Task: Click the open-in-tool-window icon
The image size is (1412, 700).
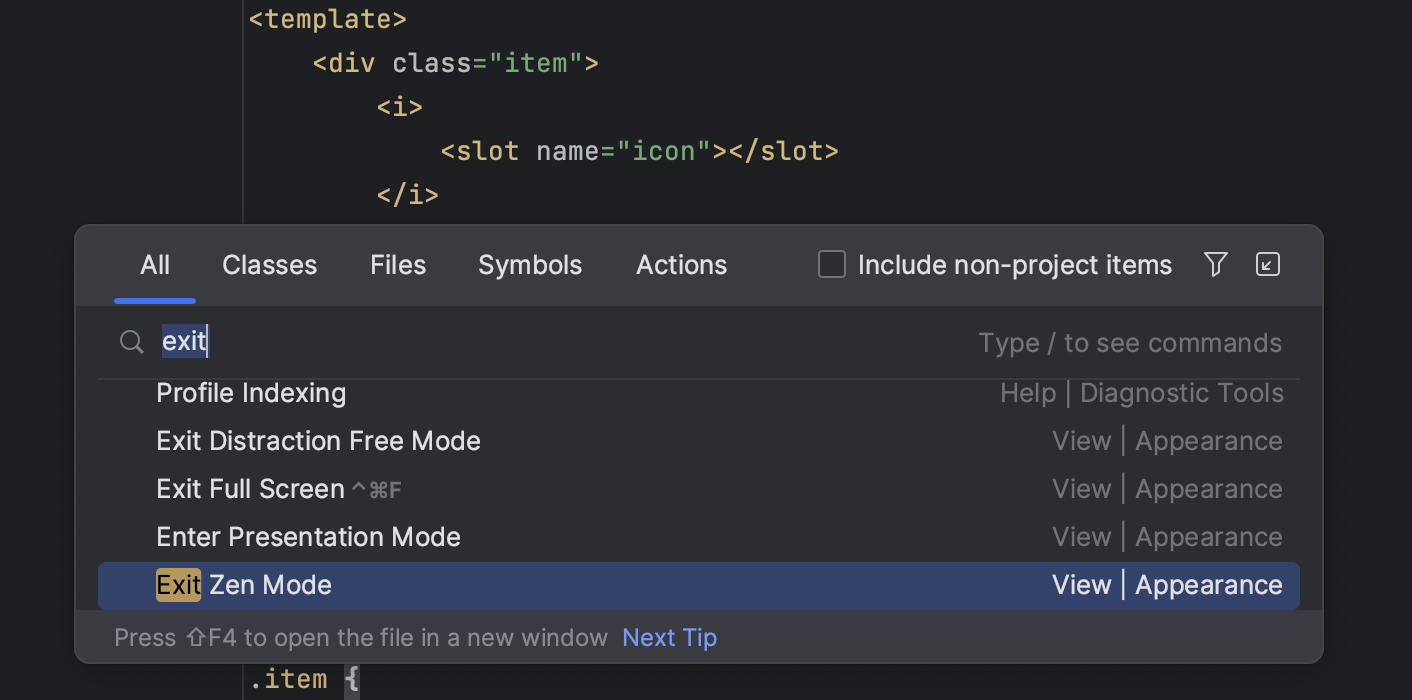Action: click(x=1267, y=264)
